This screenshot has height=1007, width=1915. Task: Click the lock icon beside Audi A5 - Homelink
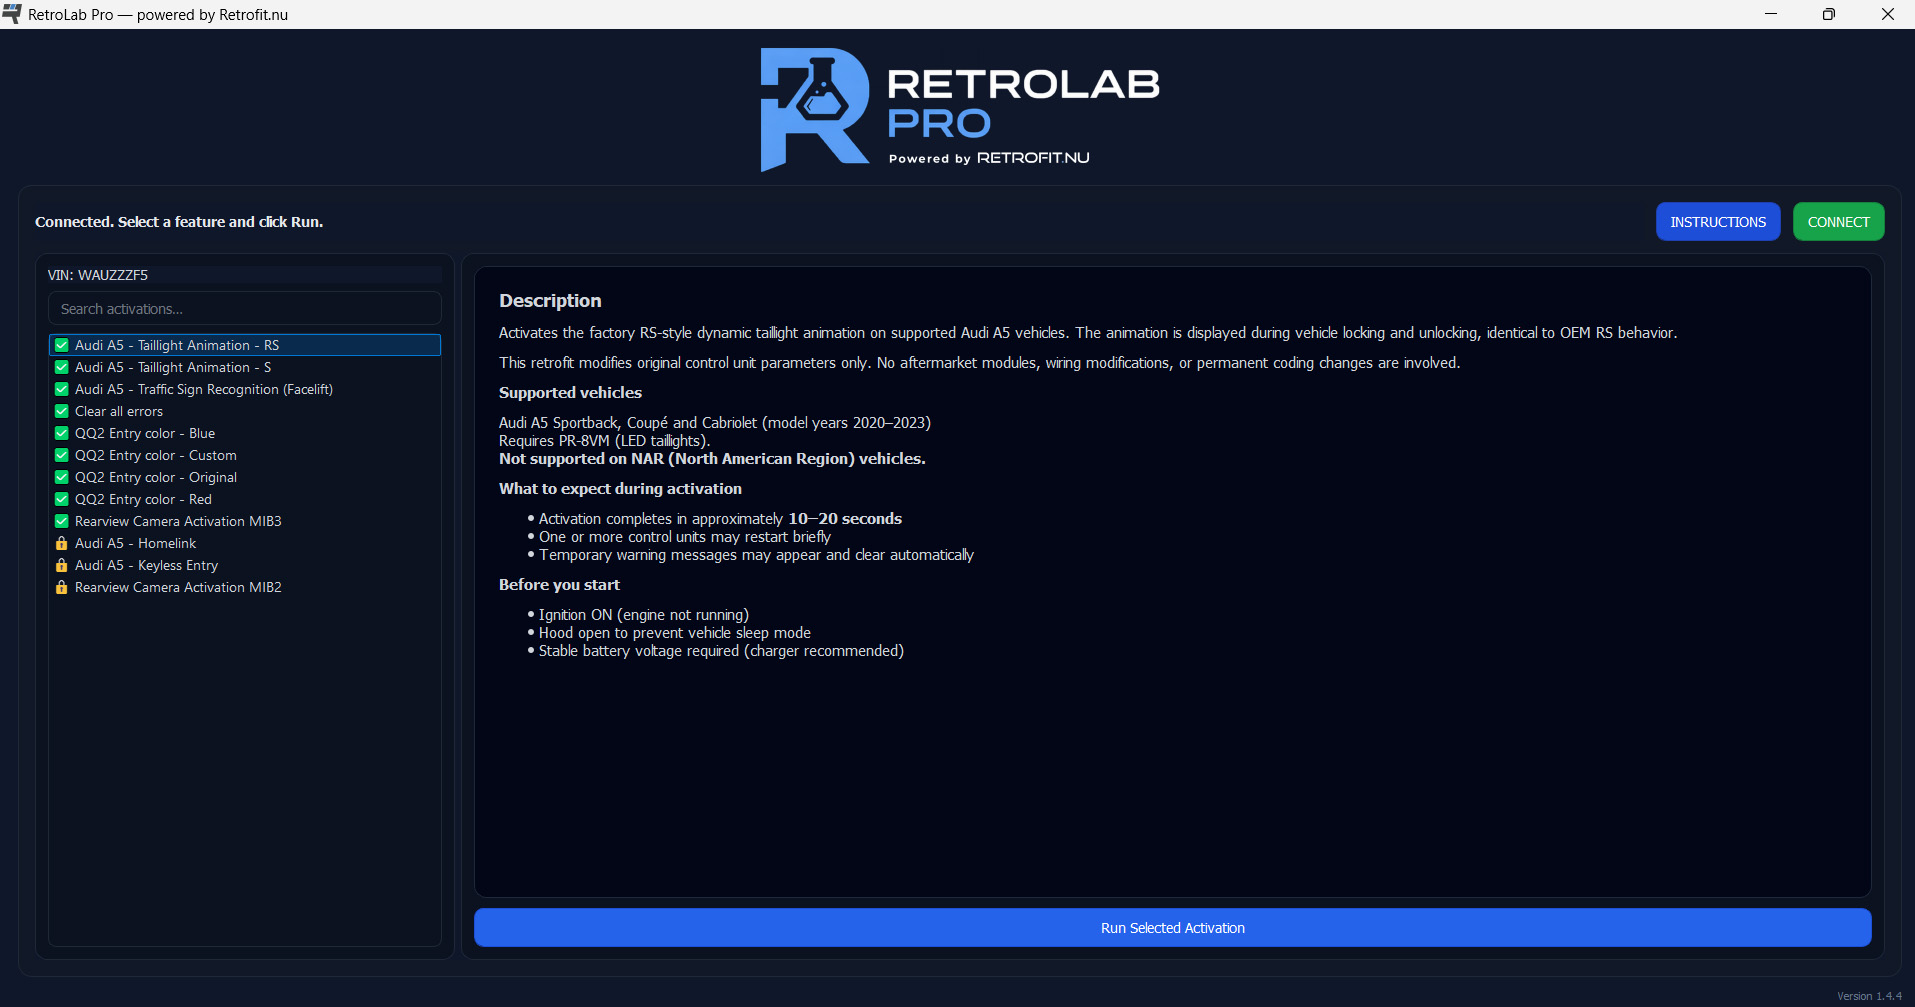coord(60,543)
